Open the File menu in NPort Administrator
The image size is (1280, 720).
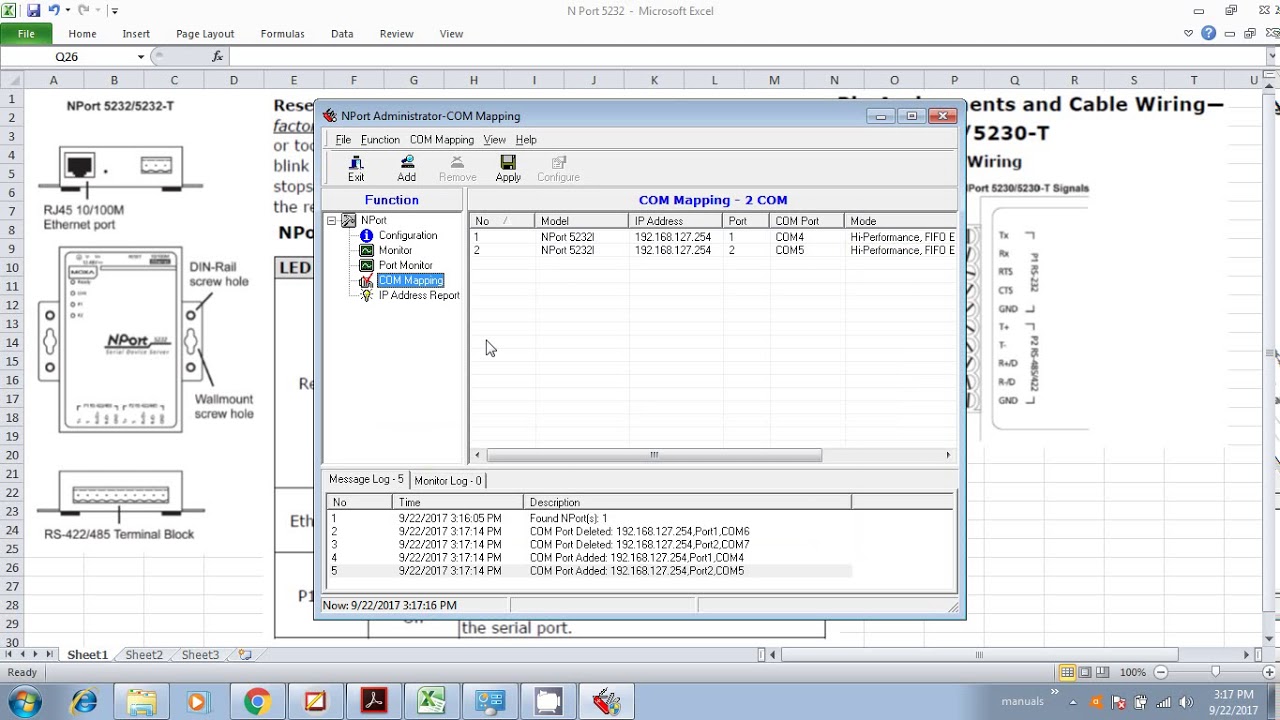click(x=343, y=140)
